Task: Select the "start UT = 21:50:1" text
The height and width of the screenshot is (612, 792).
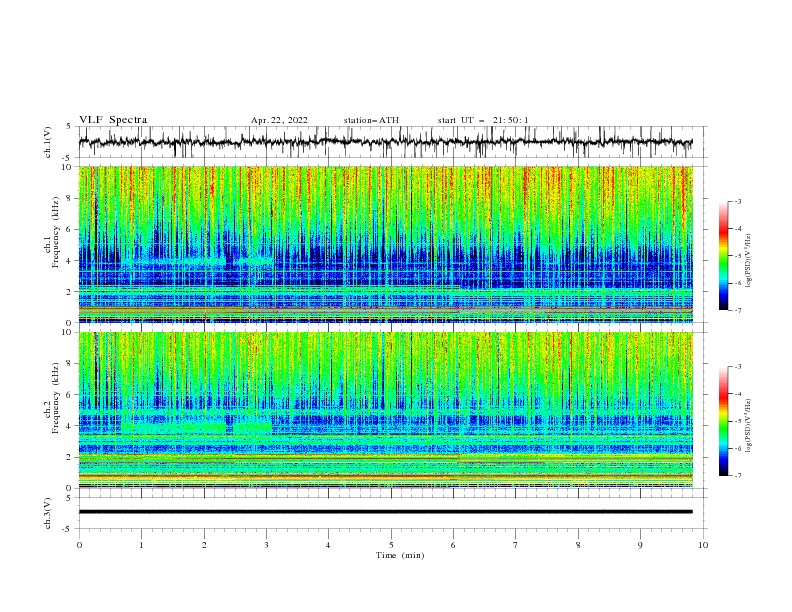Action: [x=483, y=120]
